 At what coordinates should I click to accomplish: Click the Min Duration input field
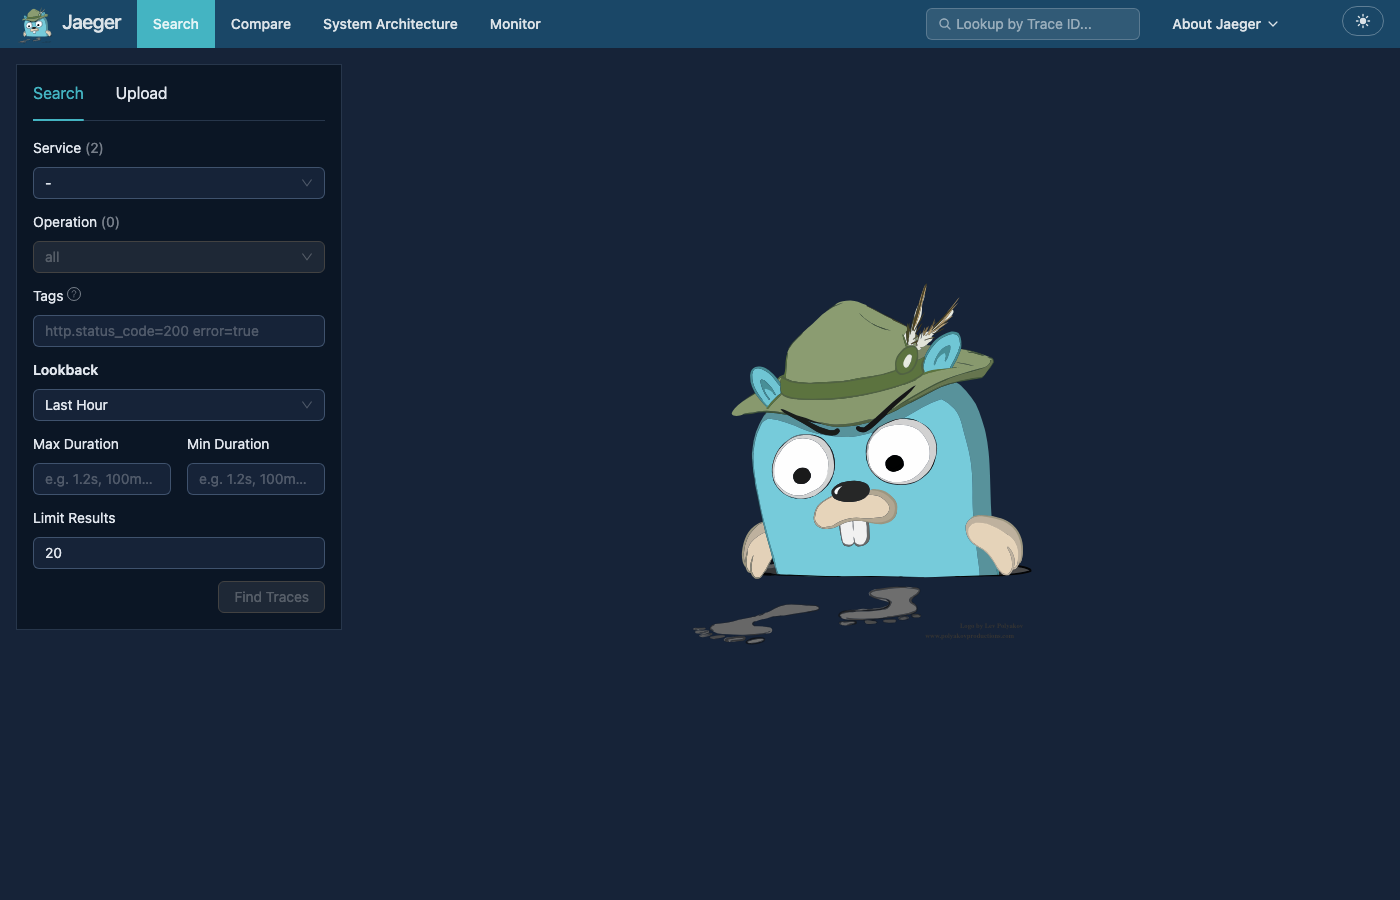click(255, 479)
